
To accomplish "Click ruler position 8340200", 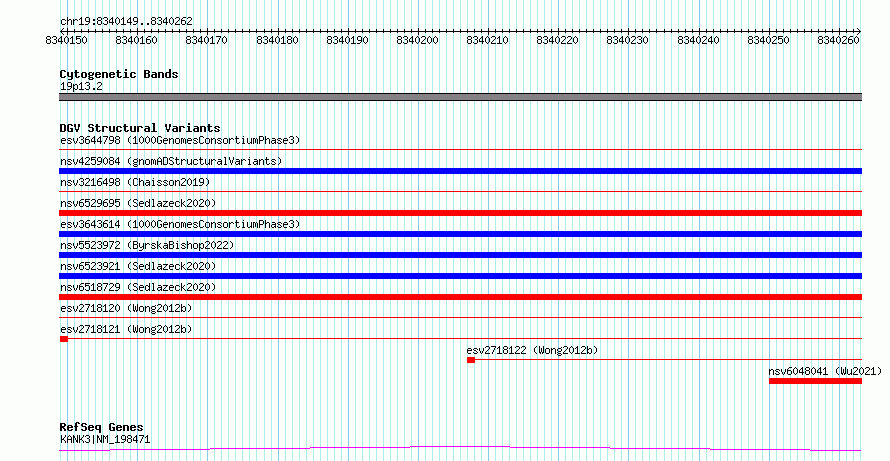I will 418,40.
